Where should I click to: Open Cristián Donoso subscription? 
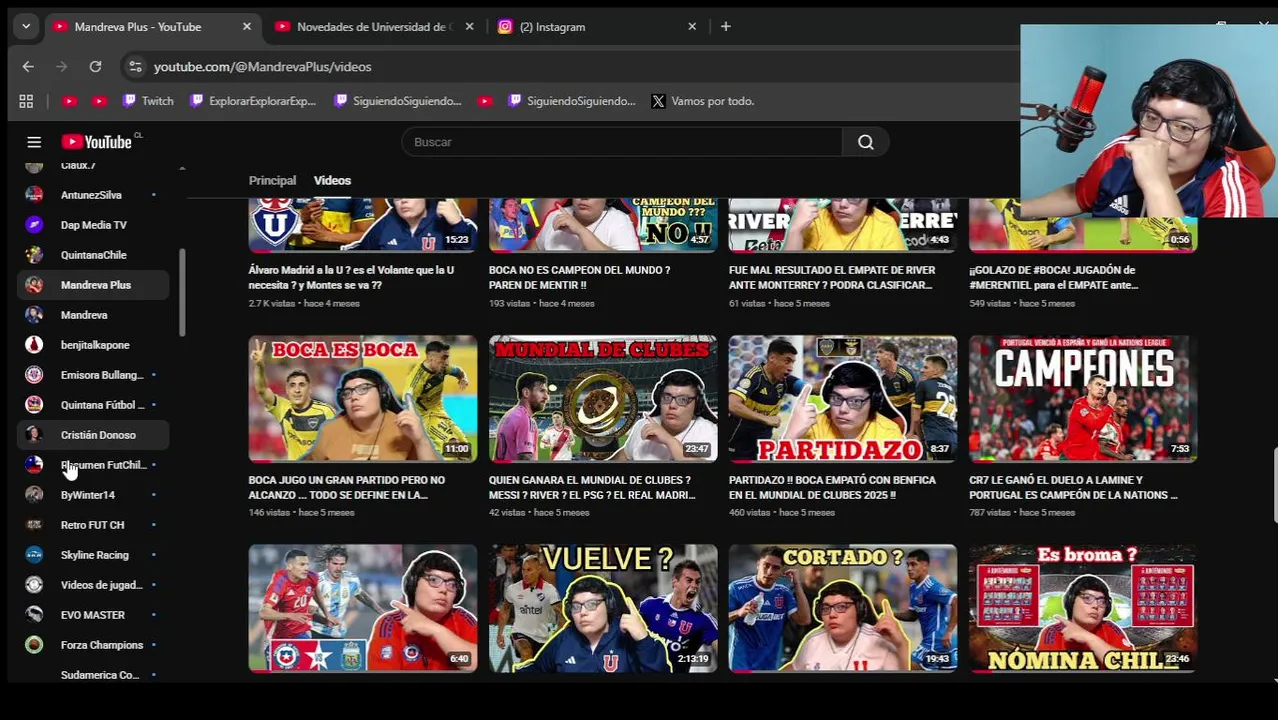pyautogui.click(x=93, y=435)
